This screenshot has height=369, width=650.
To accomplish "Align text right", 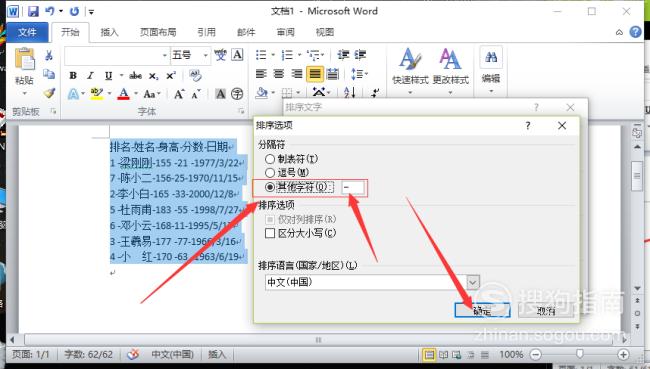I will tap(297, 74).
